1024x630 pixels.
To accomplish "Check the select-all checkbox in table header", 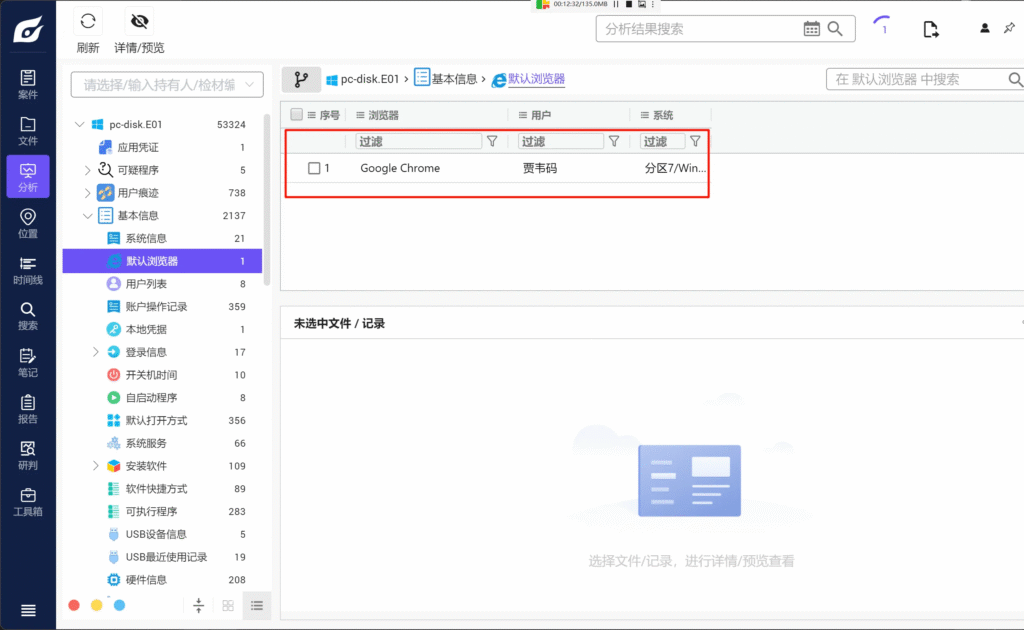I will pos(296,114).
